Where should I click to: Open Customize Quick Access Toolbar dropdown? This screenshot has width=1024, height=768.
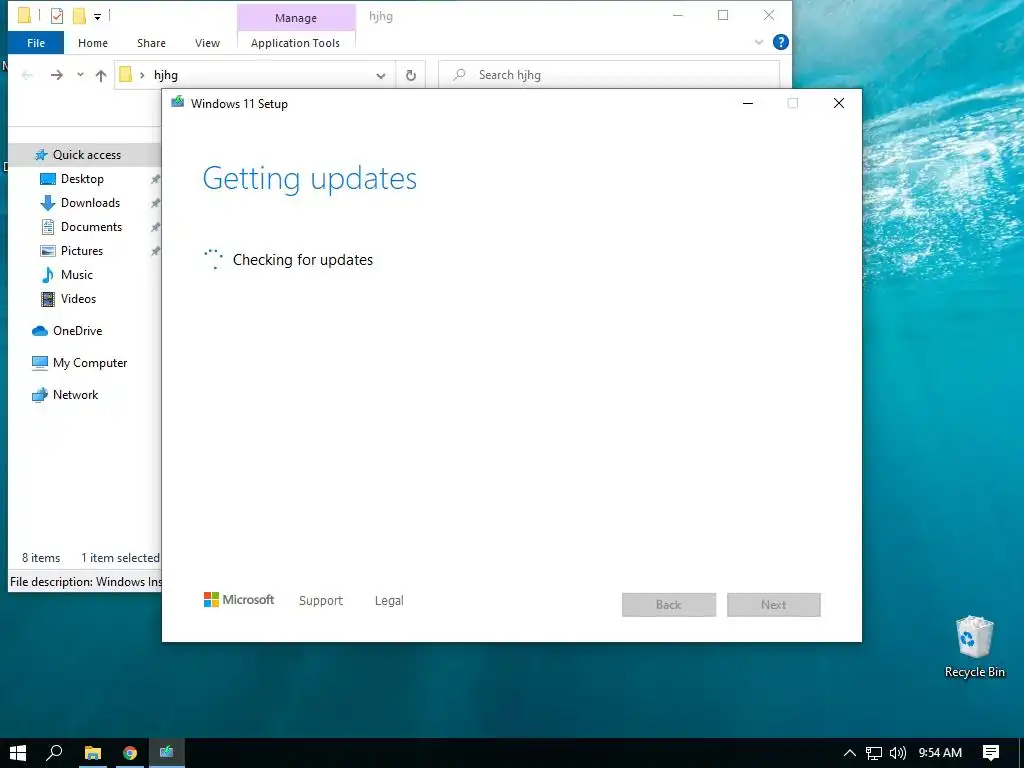pyautogui.click(x=97, y=16)
